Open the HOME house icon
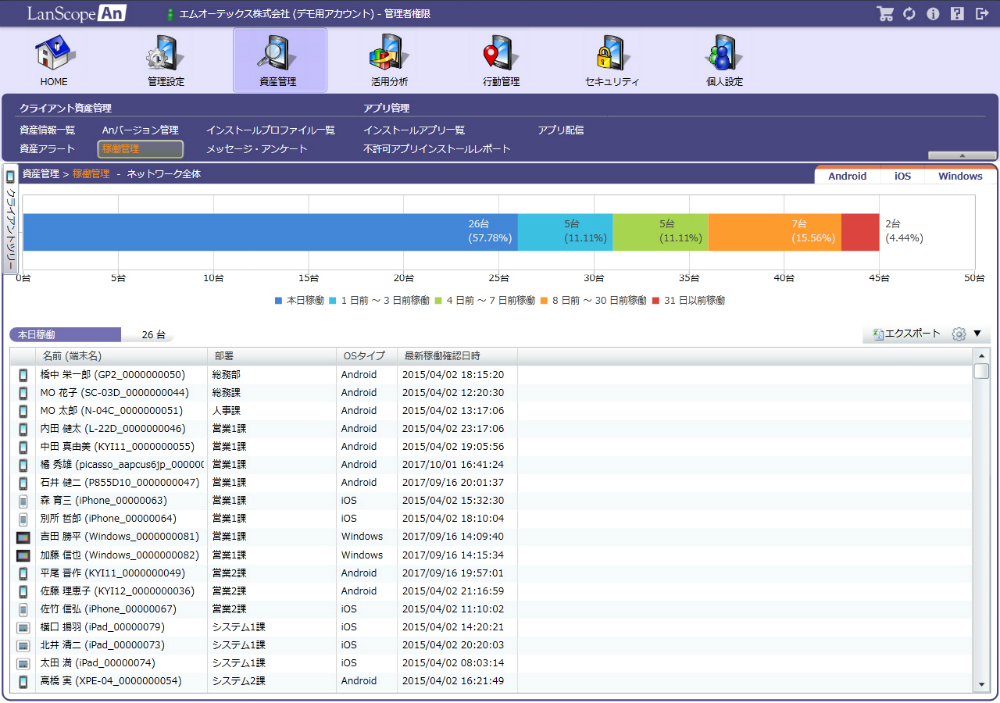The height and width of the screenshot is (703, 1000). pos(54,54)
